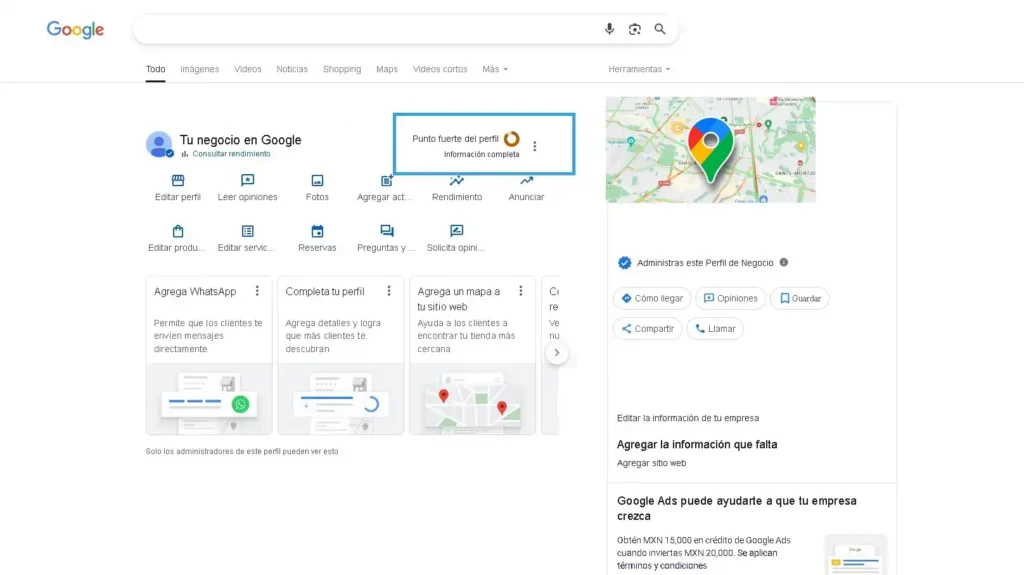Open Editar servicios list icon

click(x=248, y=231)
